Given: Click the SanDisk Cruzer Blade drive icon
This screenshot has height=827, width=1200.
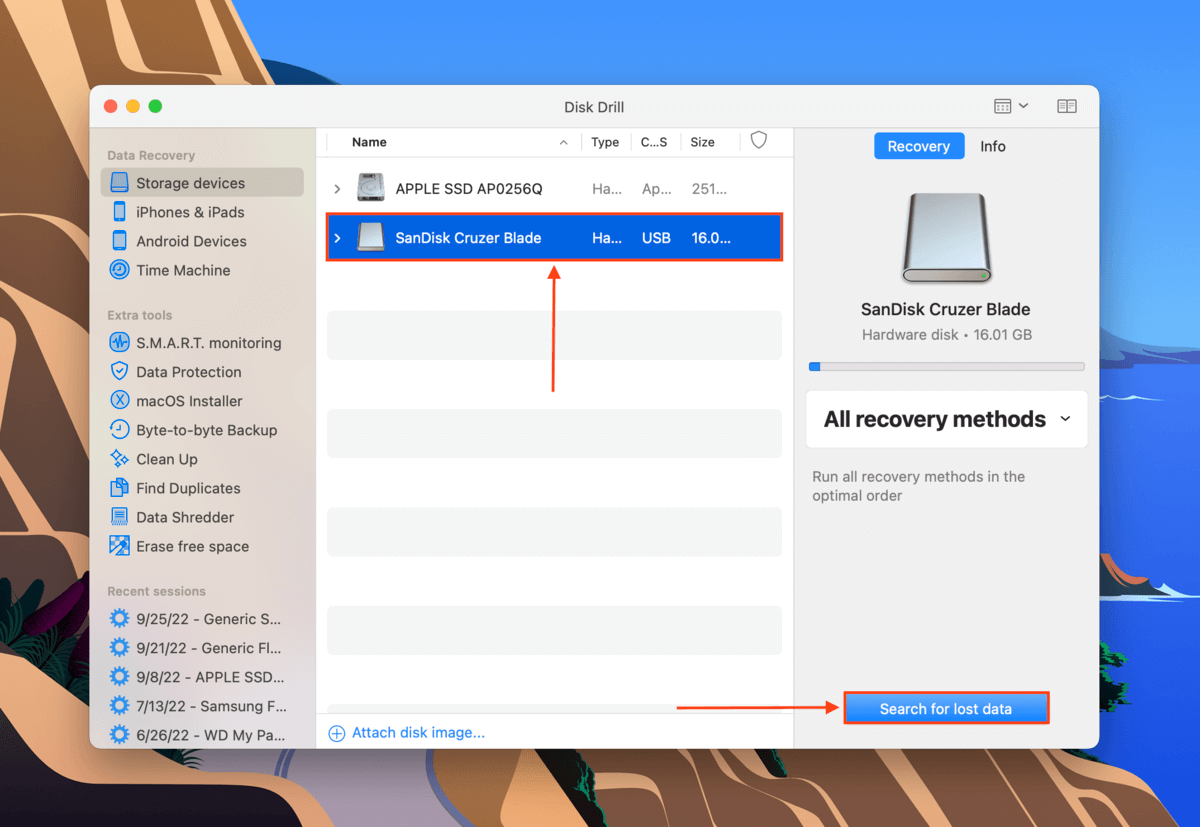Looking at the screenshot, I should coord(371,238).
